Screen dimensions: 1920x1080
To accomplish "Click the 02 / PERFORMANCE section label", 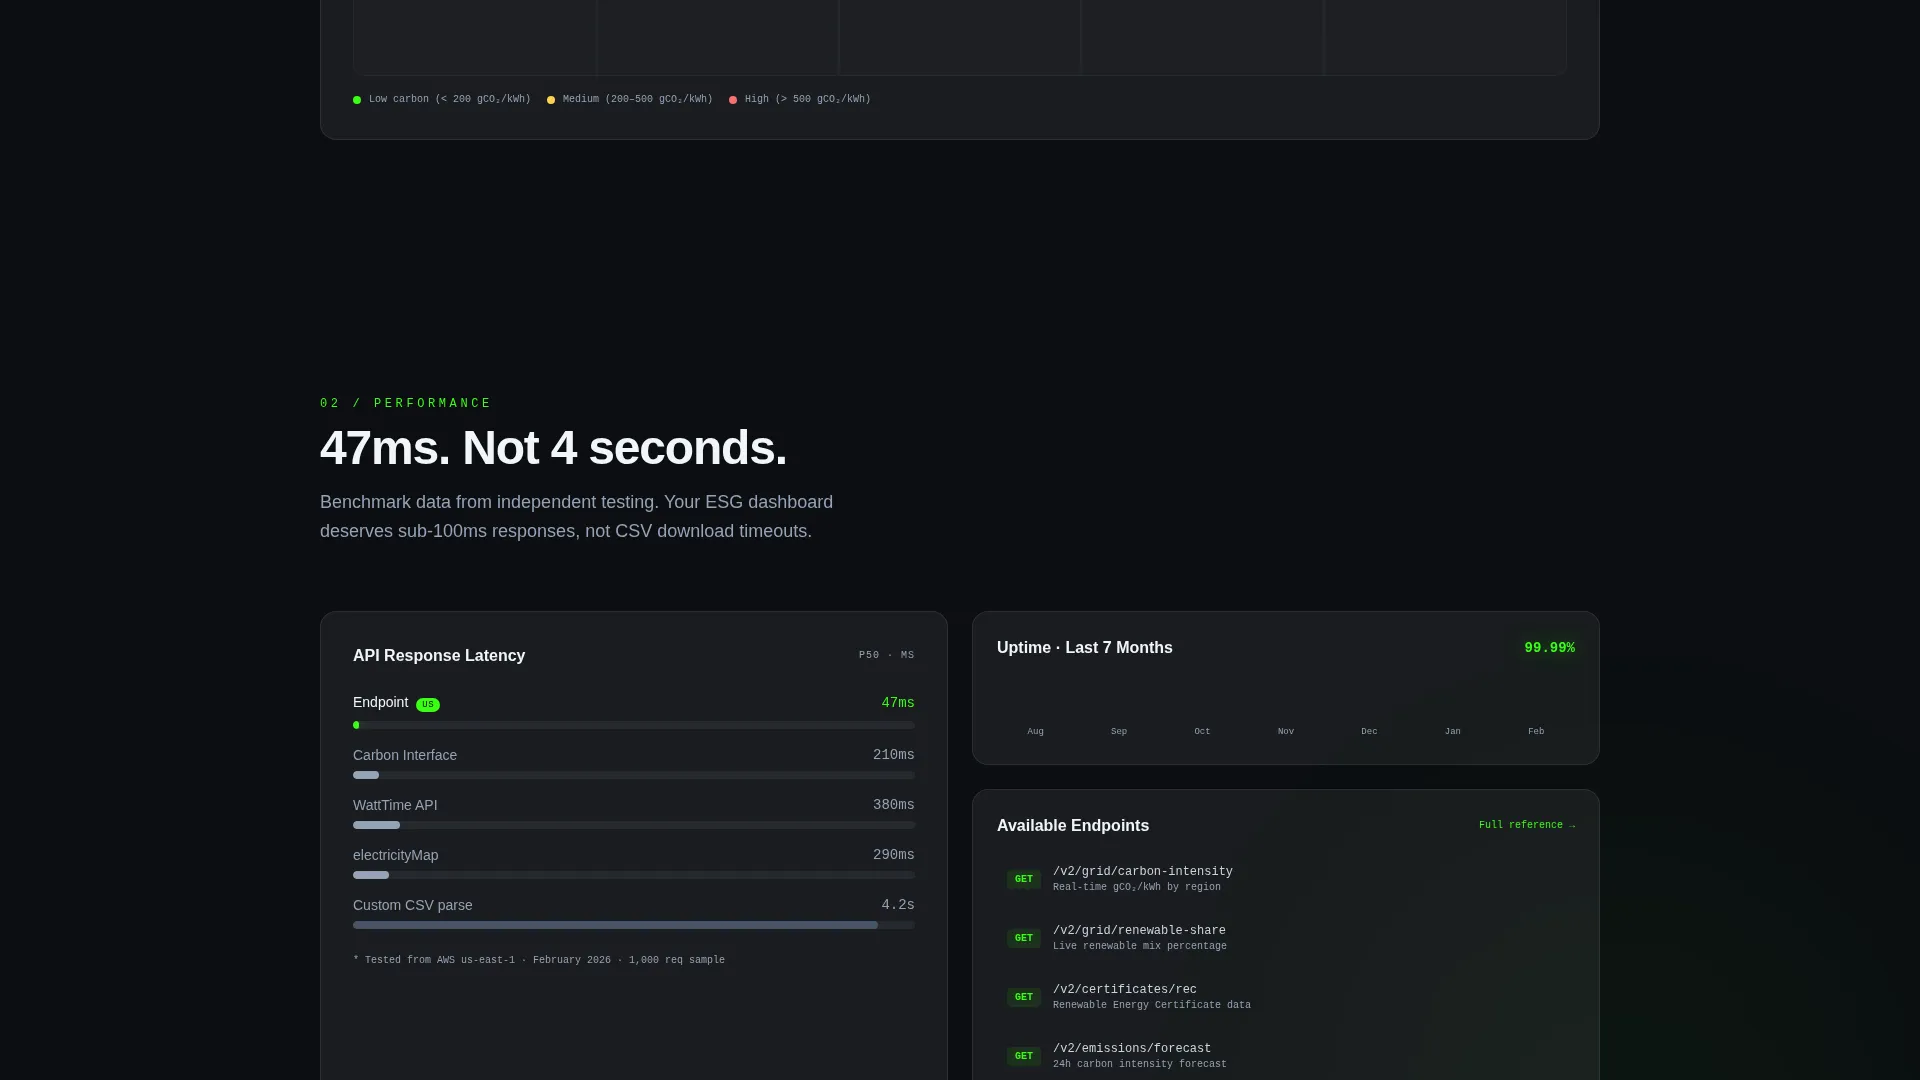I will (x=406, y=404).
